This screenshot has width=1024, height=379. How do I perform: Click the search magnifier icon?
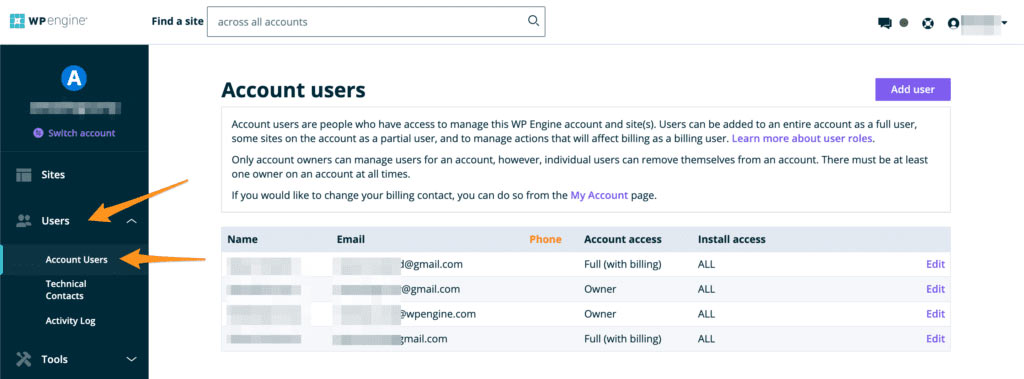[x=533, y=21]
